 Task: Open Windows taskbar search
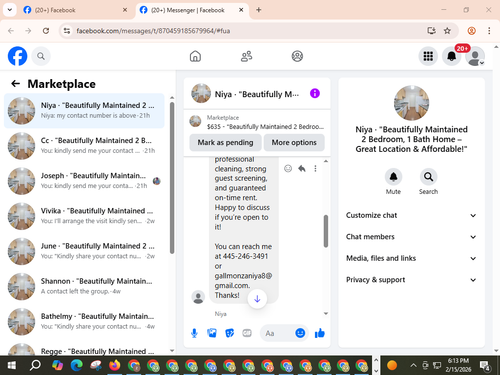35,365
